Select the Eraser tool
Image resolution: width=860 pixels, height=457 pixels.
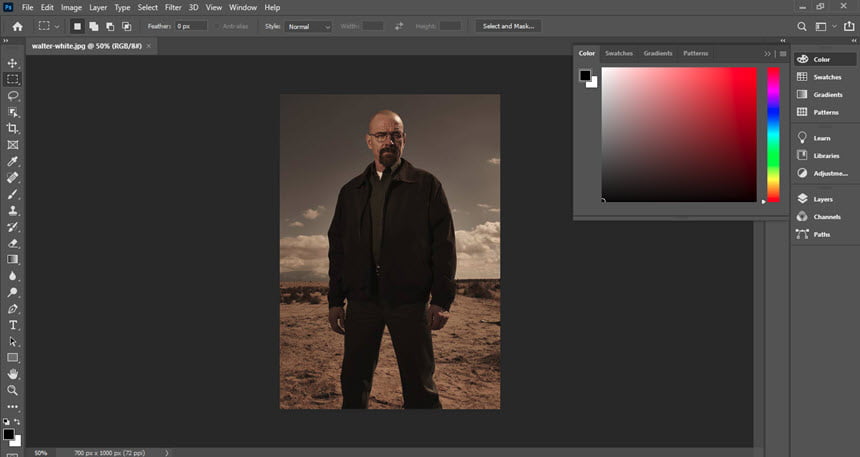tap(13, 243)
